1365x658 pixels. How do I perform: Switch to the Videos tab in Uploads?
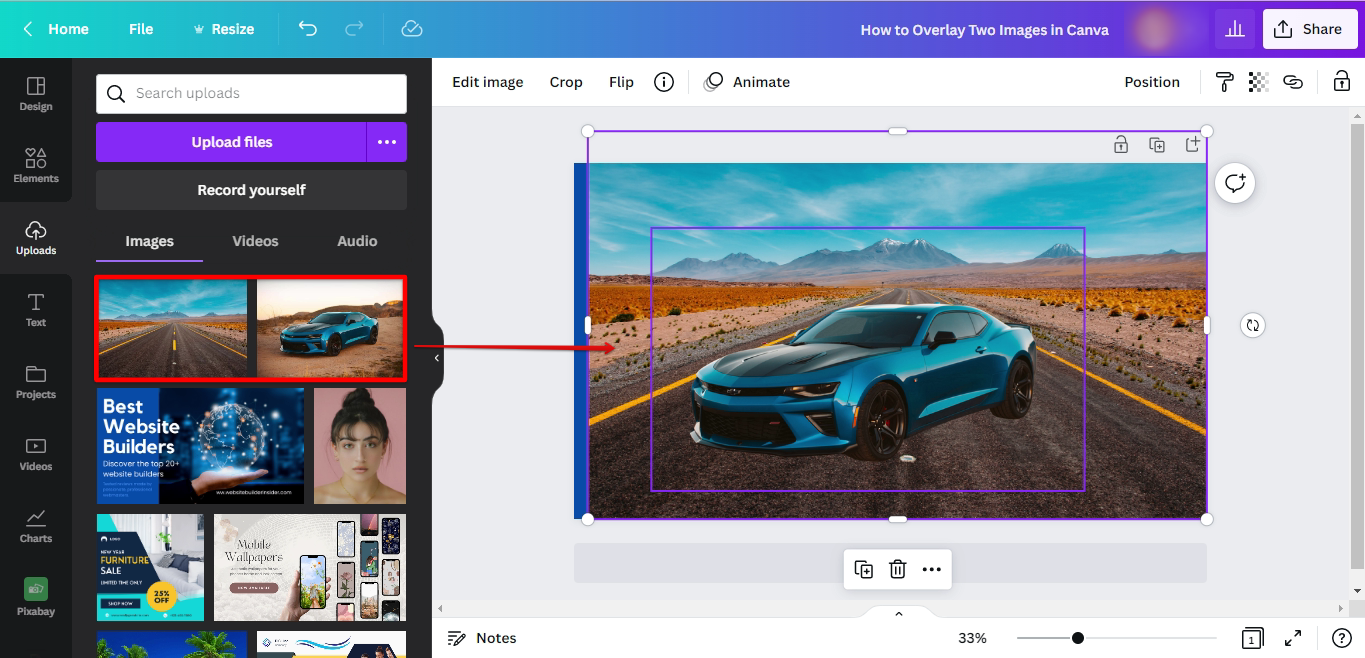tap(255, 241)
